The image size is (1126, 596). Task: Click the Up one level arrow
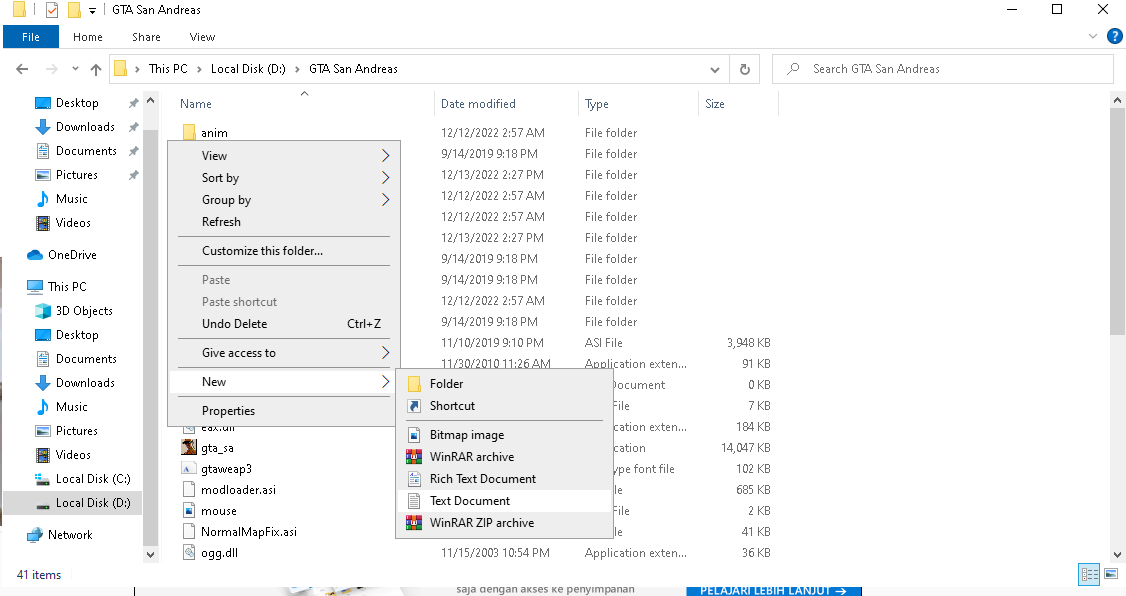(96, 69)
